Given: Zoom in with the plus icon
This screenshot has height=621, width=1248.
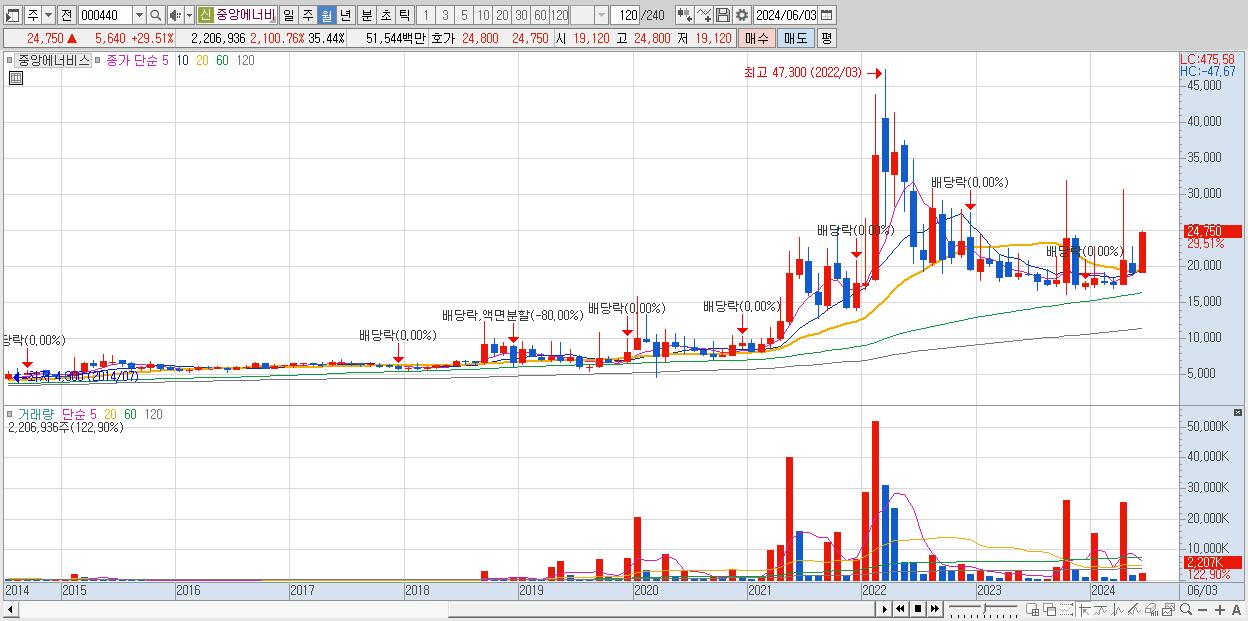Looking at the screenshot, I should tap(1219, 610).
